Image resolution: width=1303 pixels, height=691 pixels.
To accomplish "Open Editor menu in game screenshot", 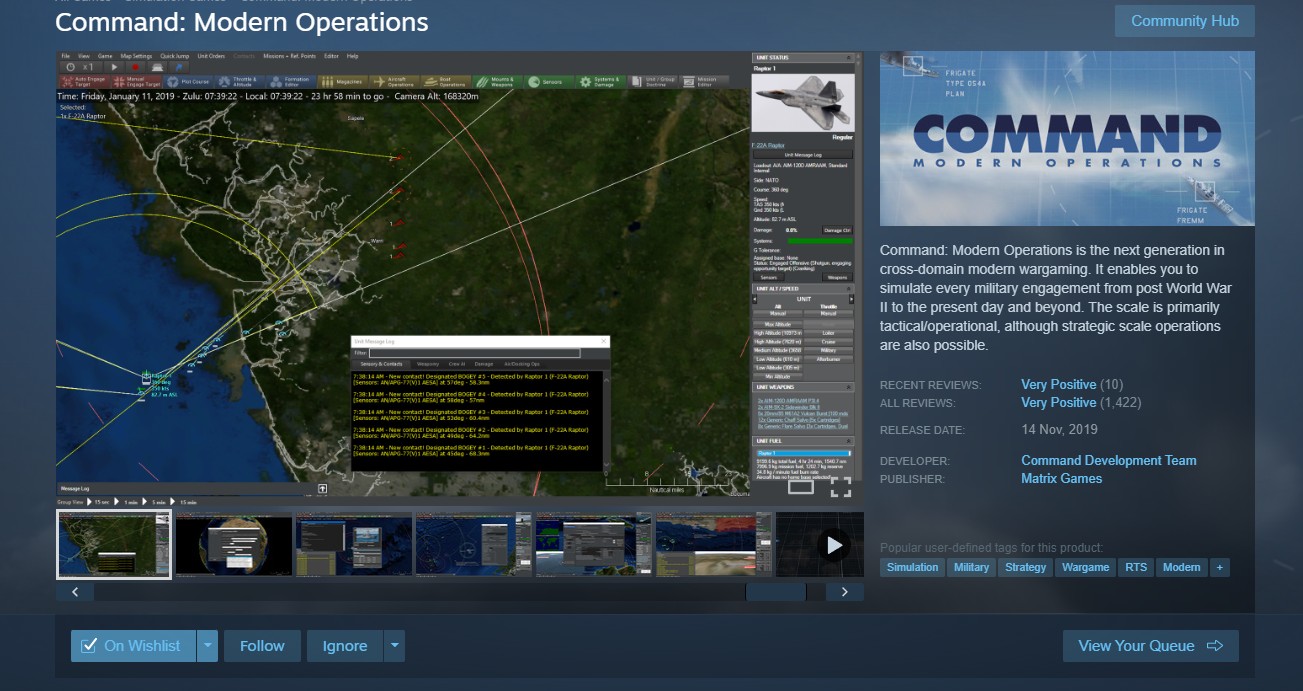I will [331, 55].
